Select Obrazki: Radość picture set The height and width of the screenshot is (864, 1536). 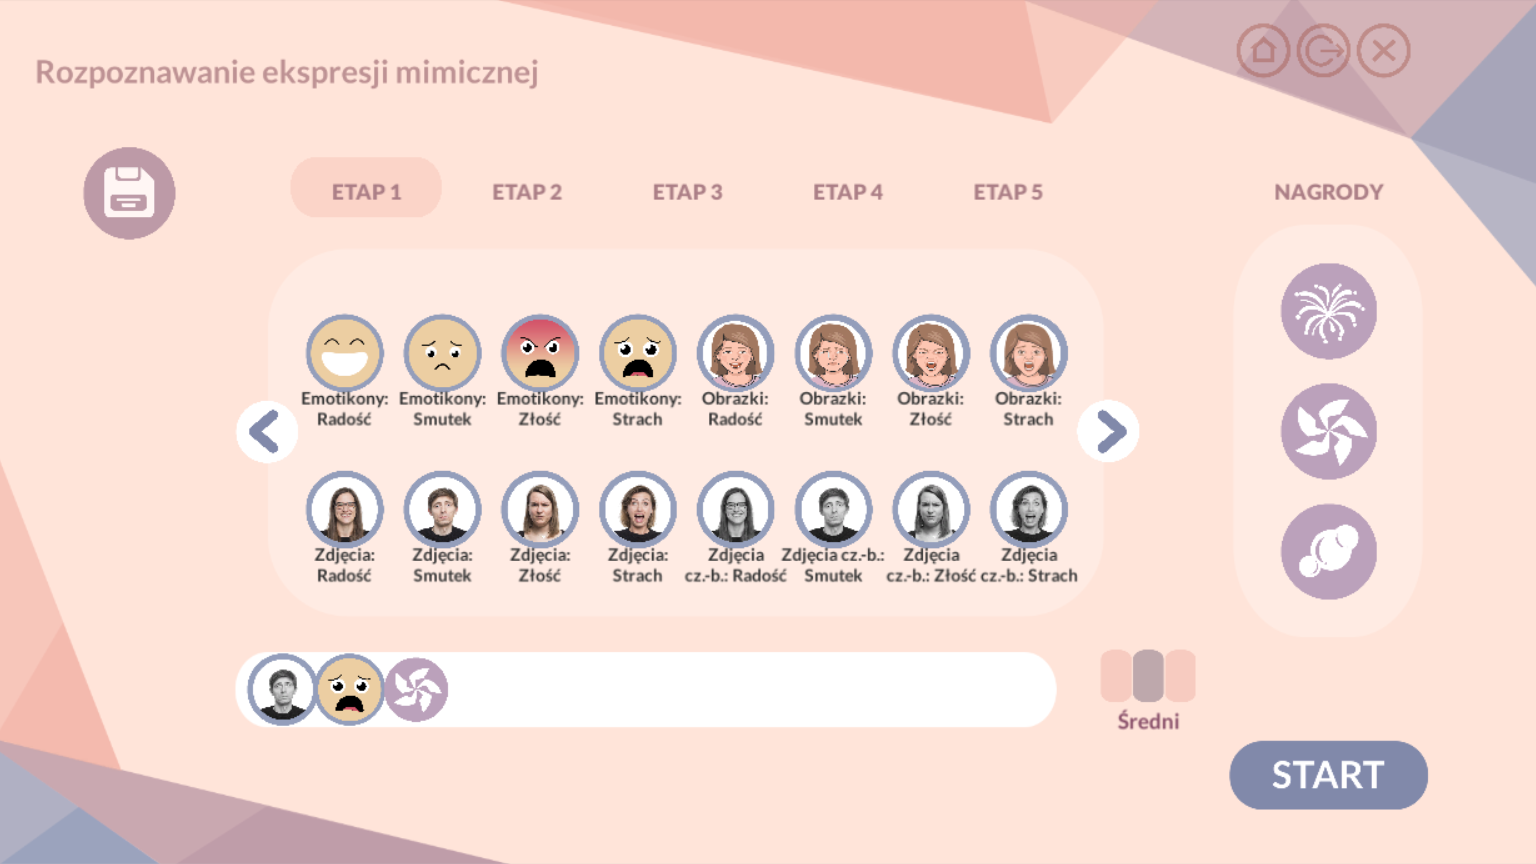(x=735, y=354)
